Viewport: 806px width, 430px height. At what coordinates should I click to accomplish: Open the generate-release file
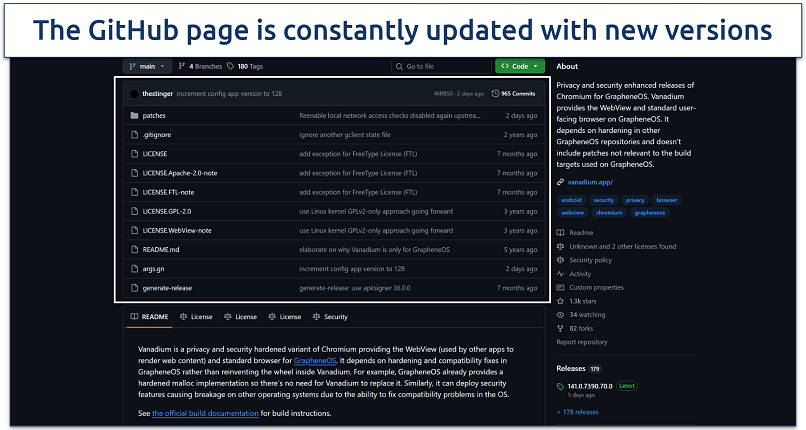pos(168,288)
